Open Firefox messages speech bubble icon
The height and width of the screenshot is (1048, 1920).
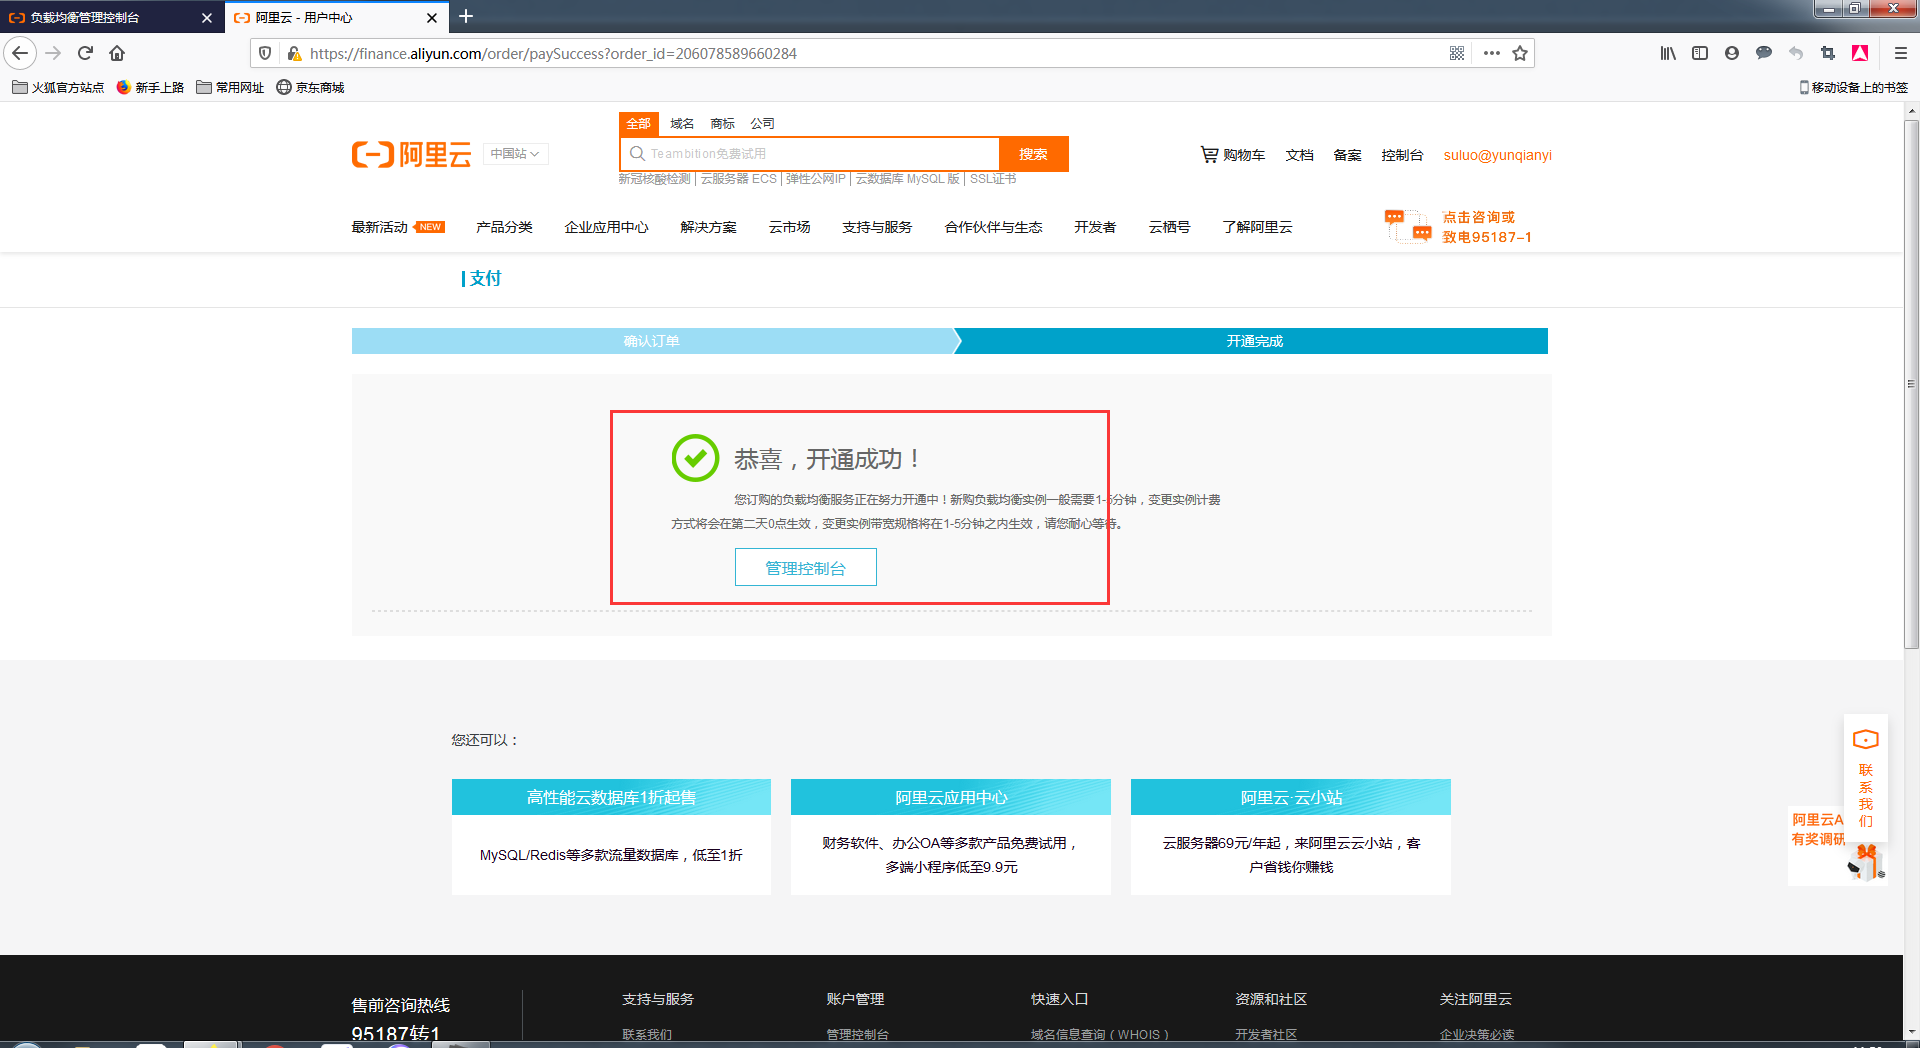tap(1763, 53)
